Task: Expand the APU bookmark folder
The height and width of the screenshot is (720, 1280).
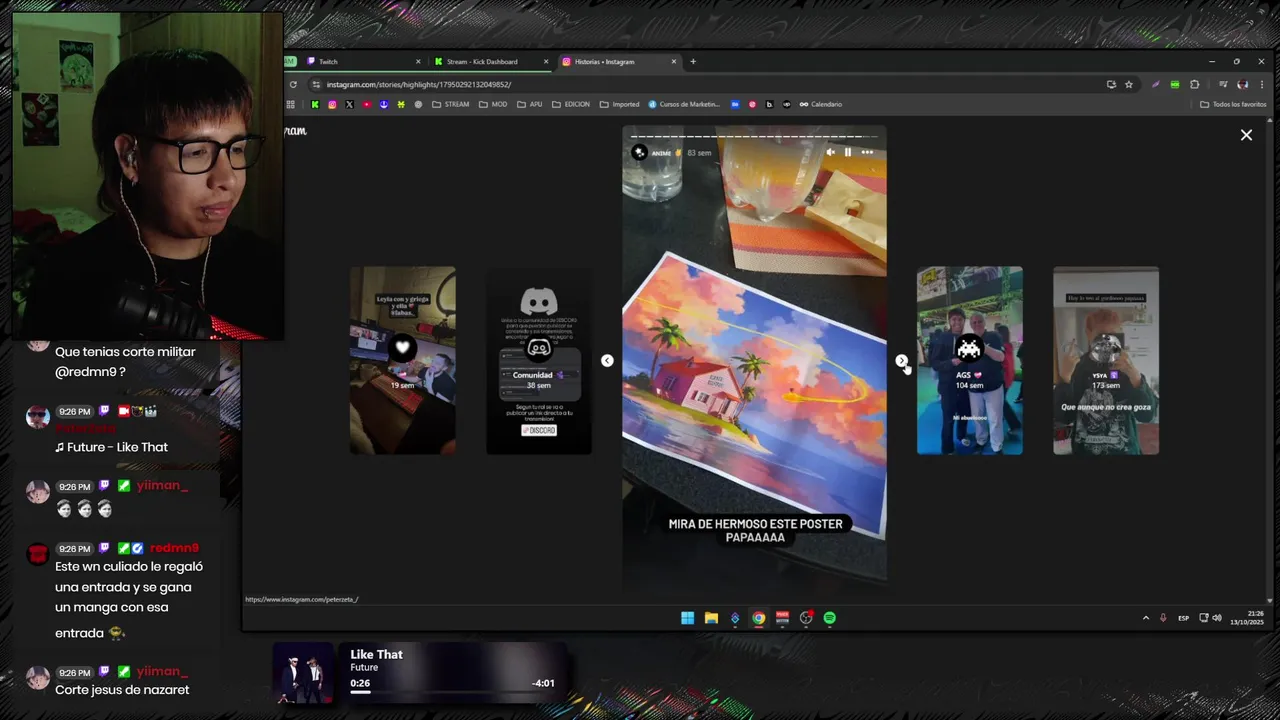Action: [x=530, y=104]
